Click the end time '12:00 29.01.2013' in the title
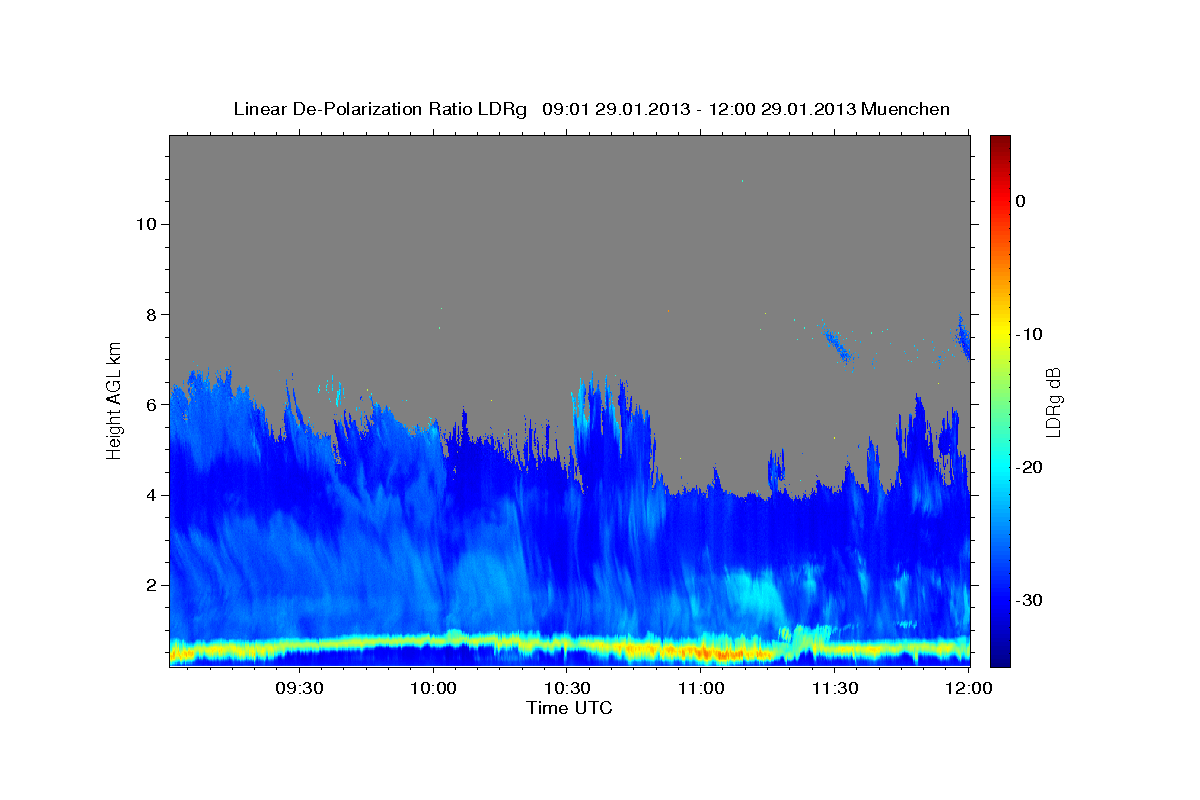 pyautogui.click(x=783, y=109)
